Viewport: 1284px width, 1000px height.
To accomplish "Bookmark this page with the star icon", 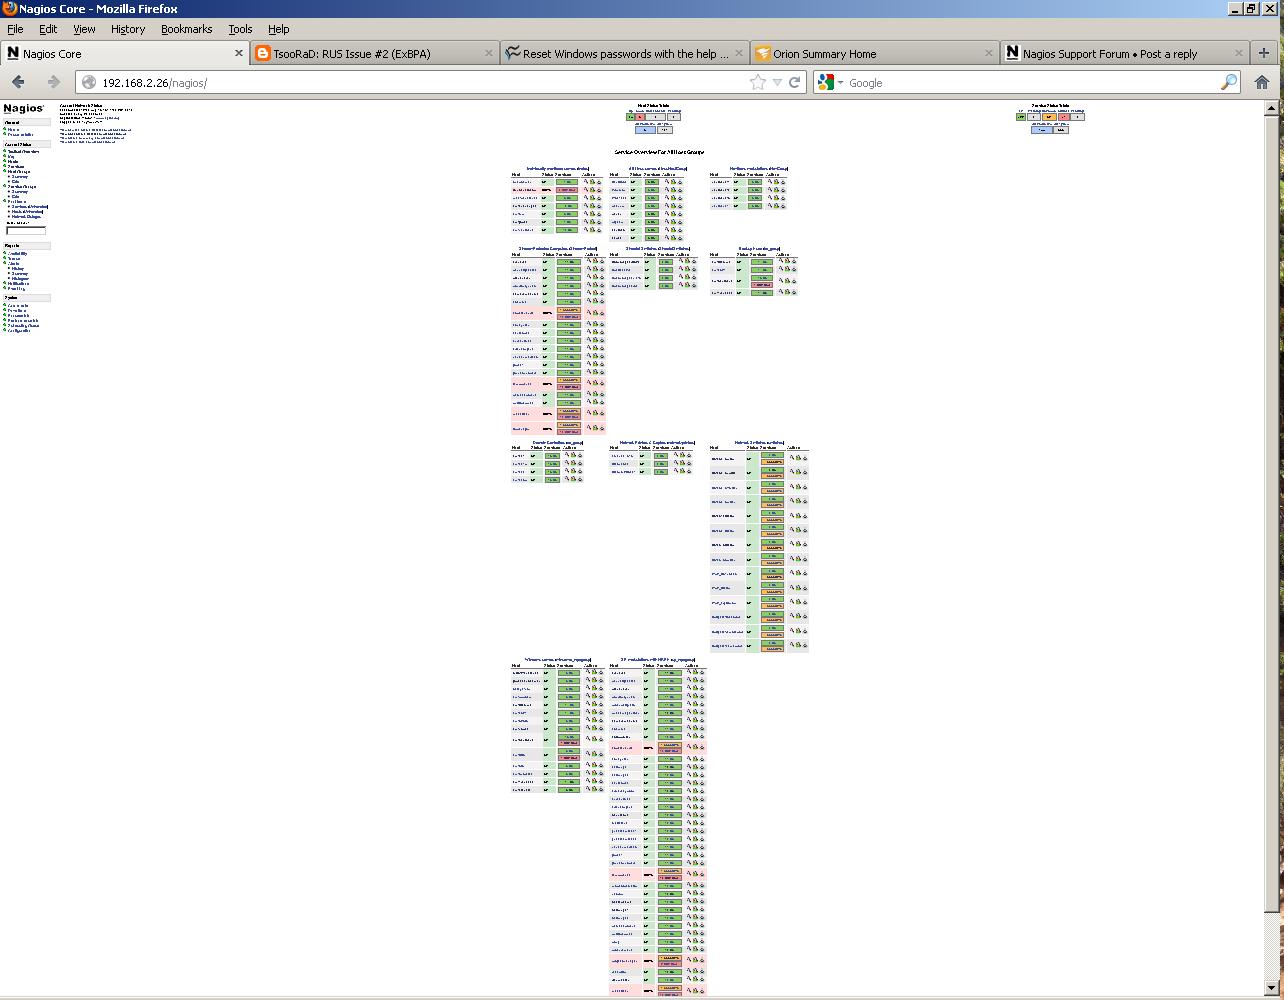I will coord(758,82).
